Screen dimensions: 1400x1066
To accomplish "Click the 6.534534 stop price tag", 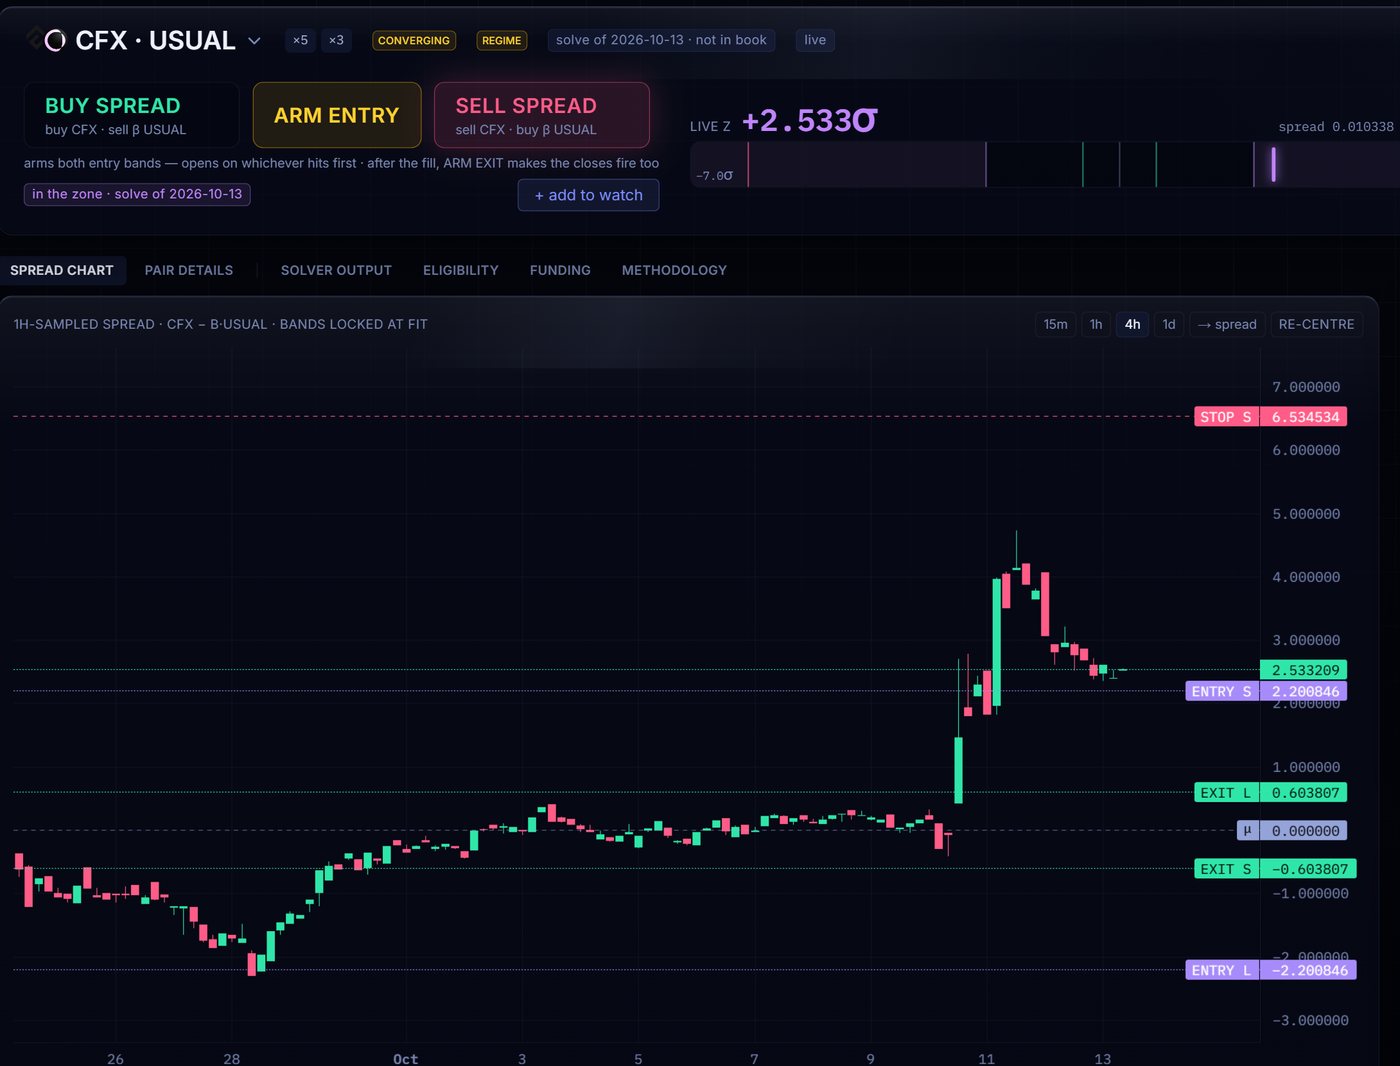I will tap(1304, 417).
